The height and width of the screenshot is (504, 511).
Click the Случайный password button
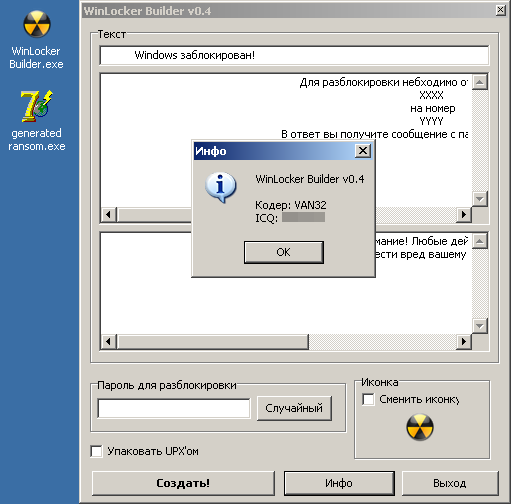click(x=294, y=408)
